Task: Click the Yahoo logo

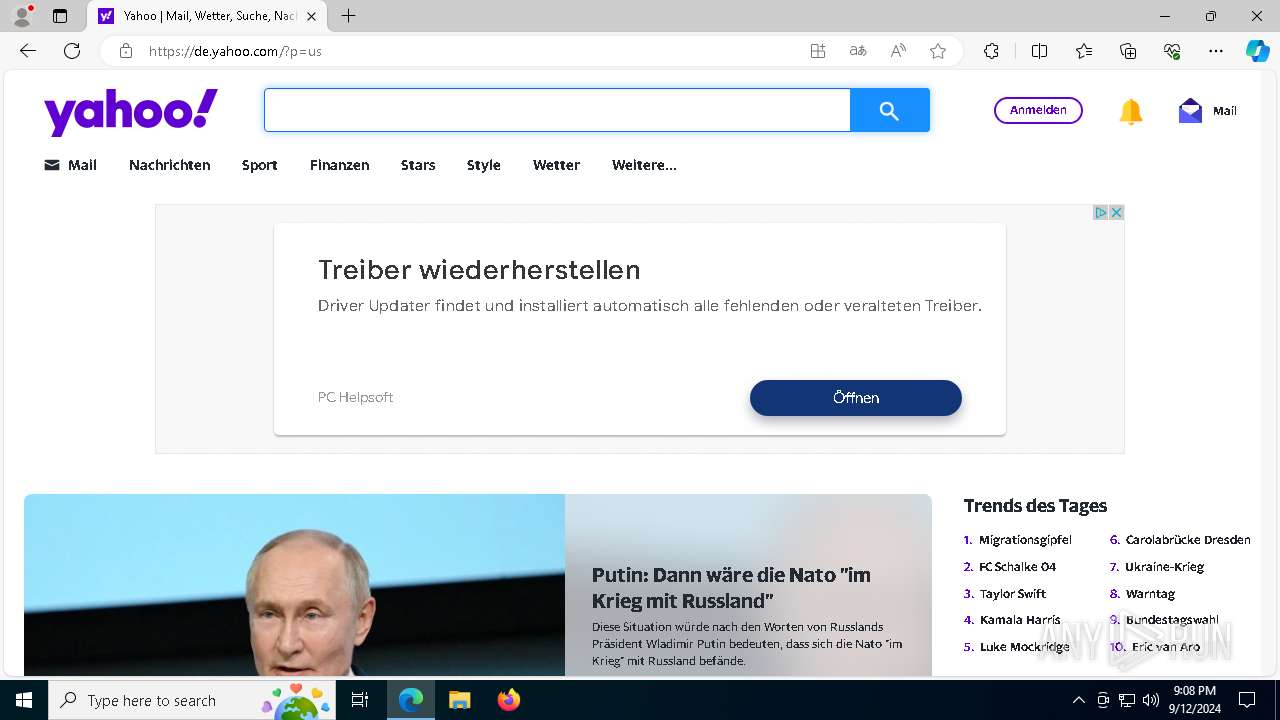Action: point(131,111)
